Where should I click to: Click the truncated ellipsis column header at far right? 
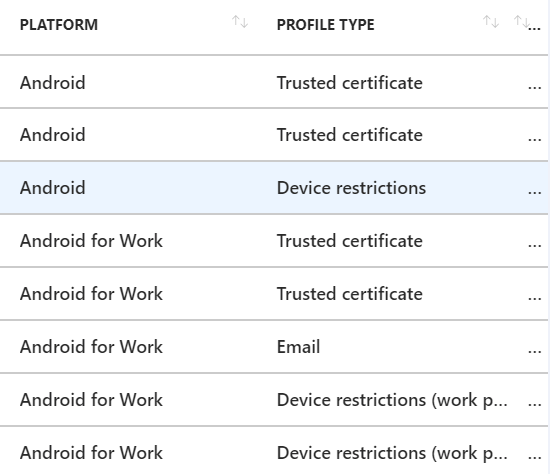click(x=535, y=27)
